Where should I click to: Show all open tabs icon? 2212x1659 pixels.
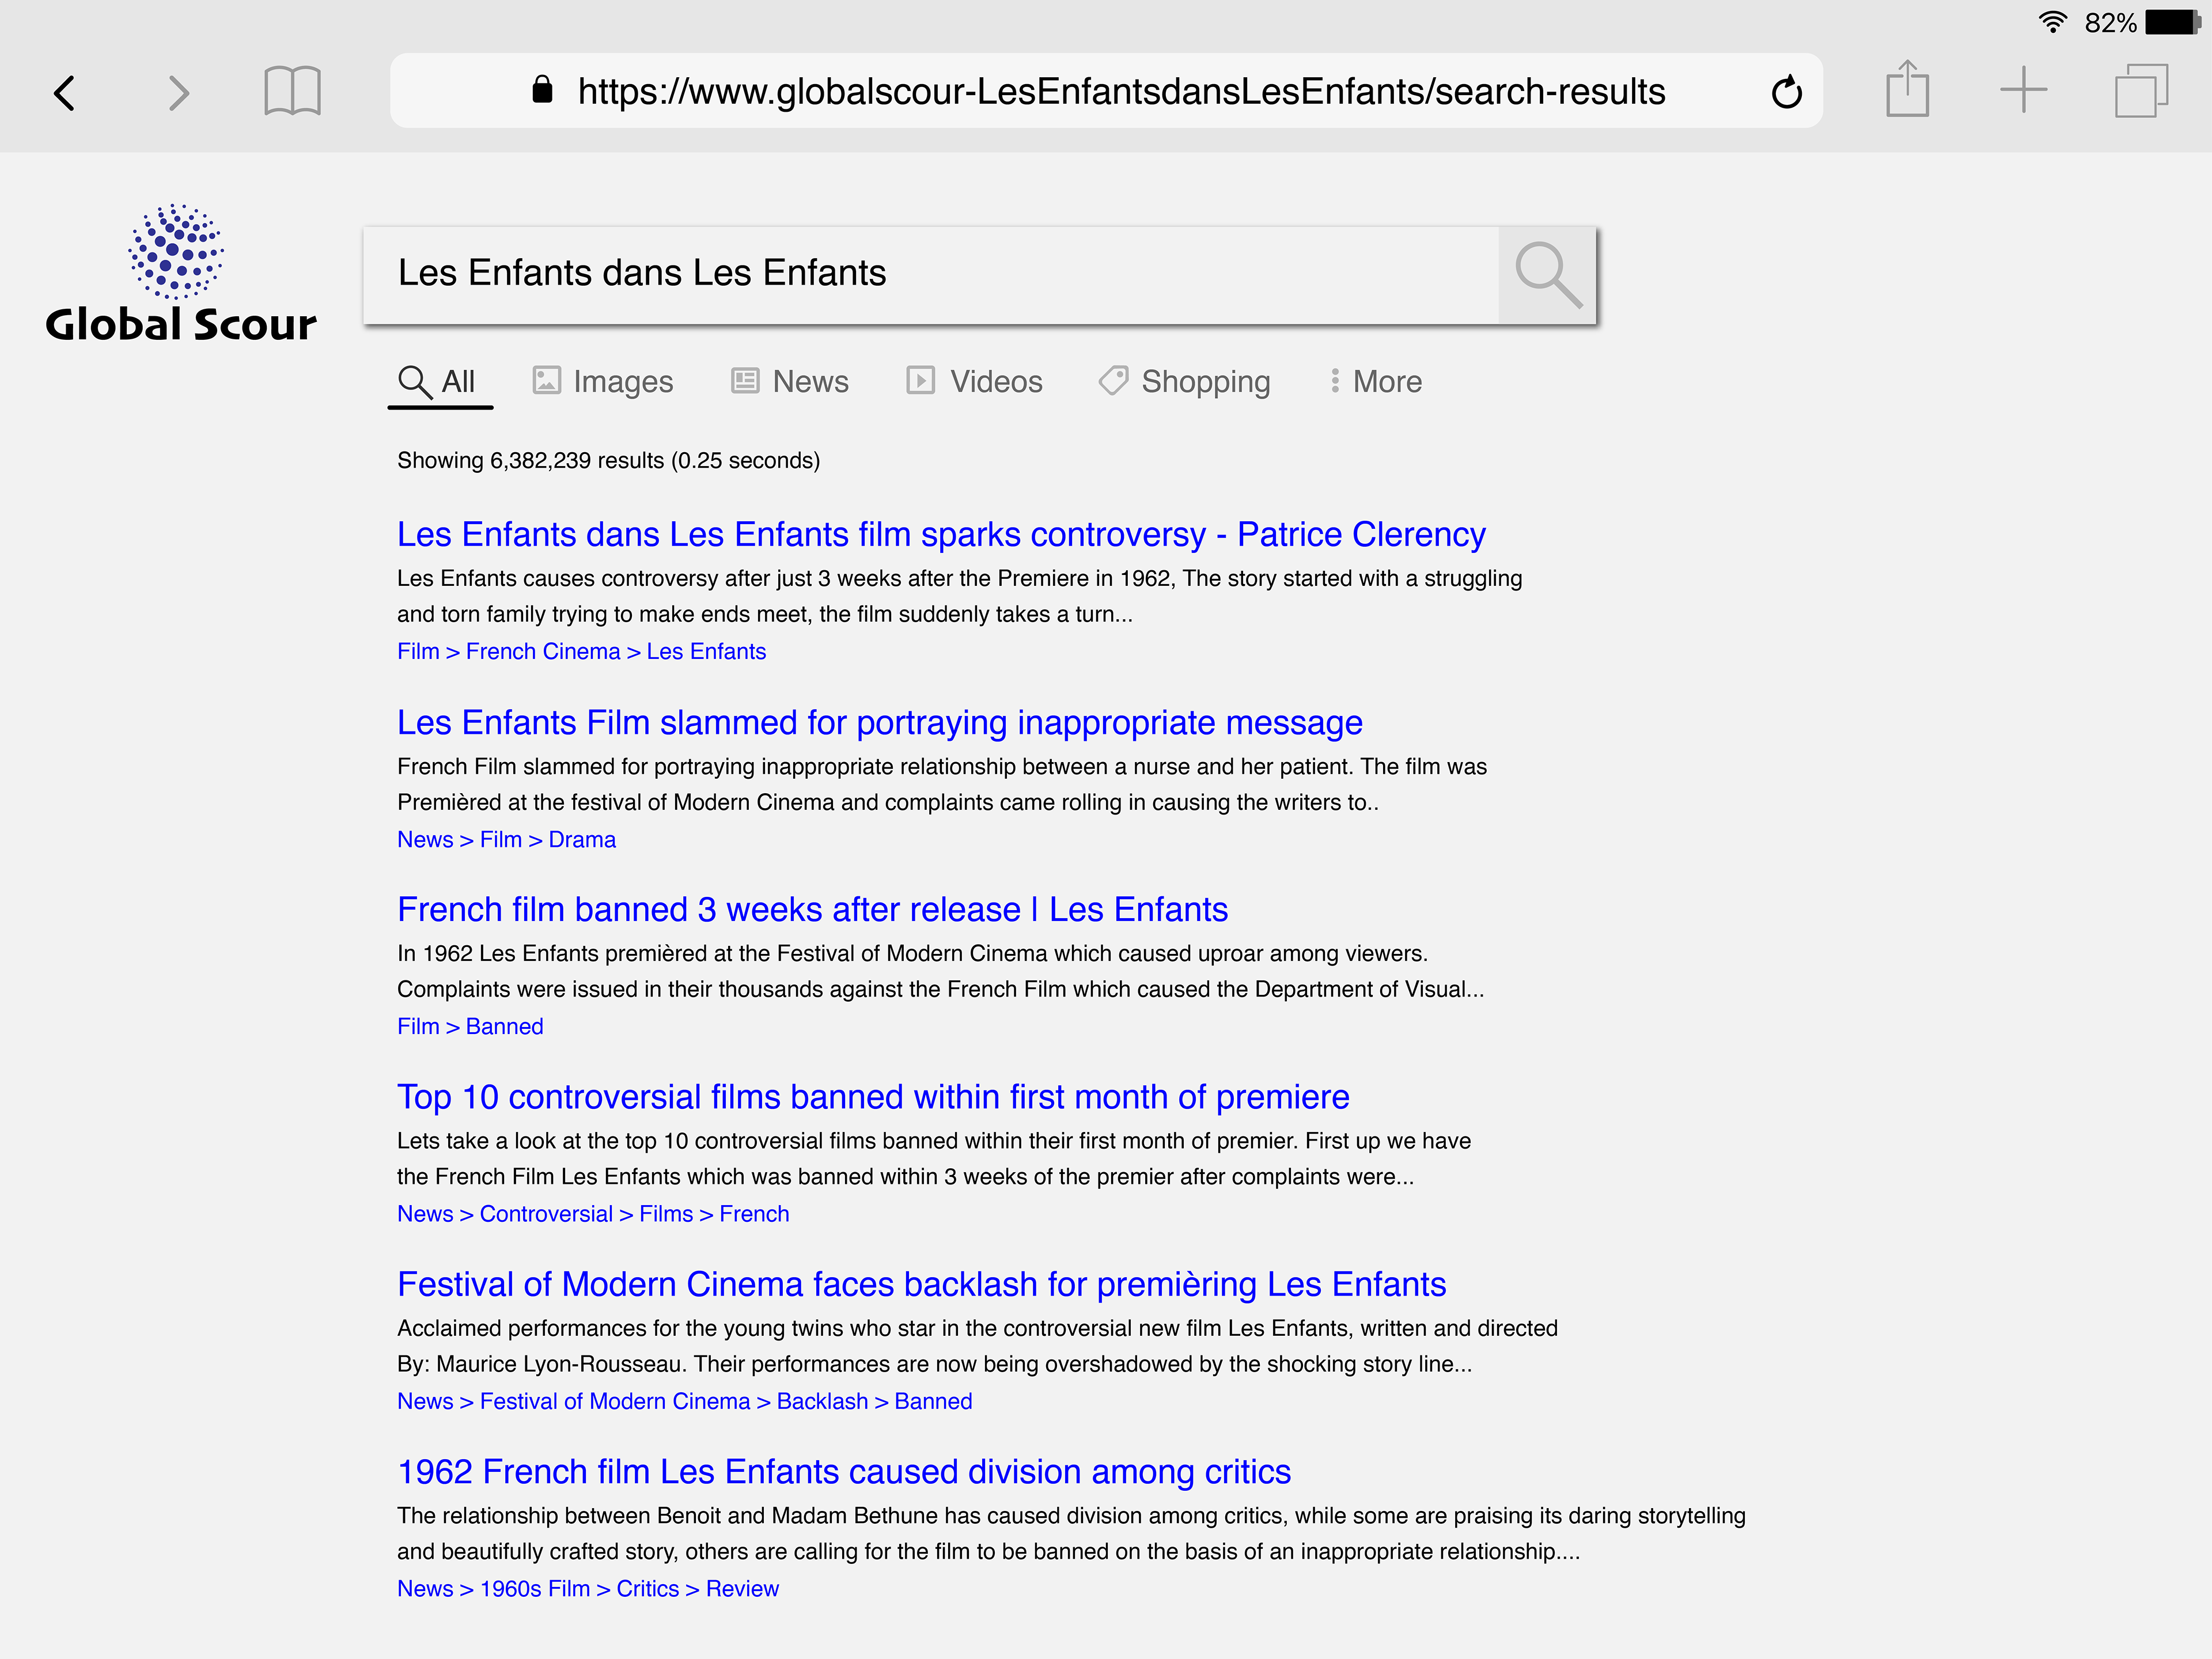[x=2140, y=91]
